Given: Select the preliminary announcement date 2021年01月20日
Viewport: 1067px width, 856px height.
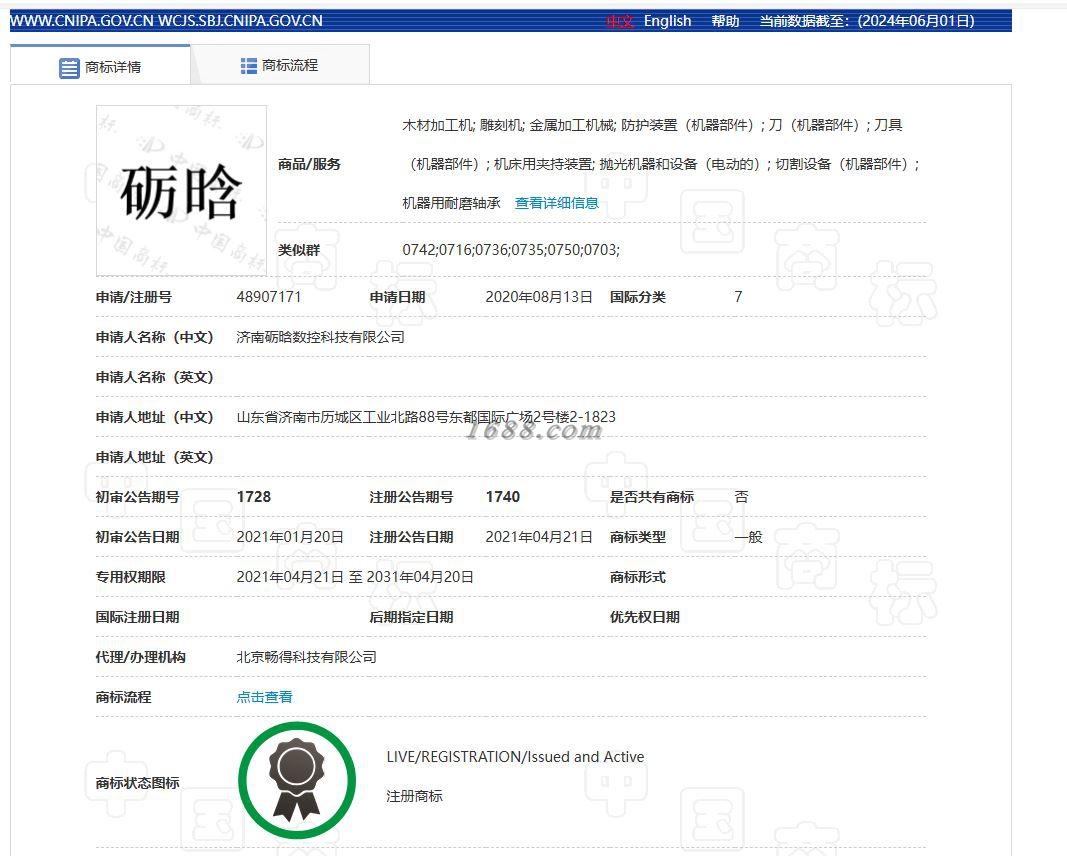Looking at the screenshot, I should click(290, 537).
